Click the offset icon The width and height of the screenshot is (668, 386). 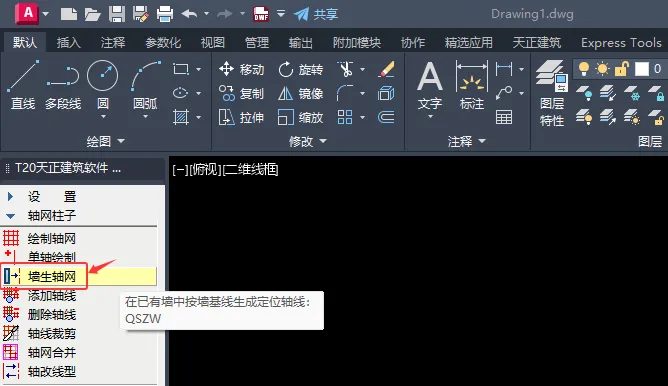(x=386, y=117)
